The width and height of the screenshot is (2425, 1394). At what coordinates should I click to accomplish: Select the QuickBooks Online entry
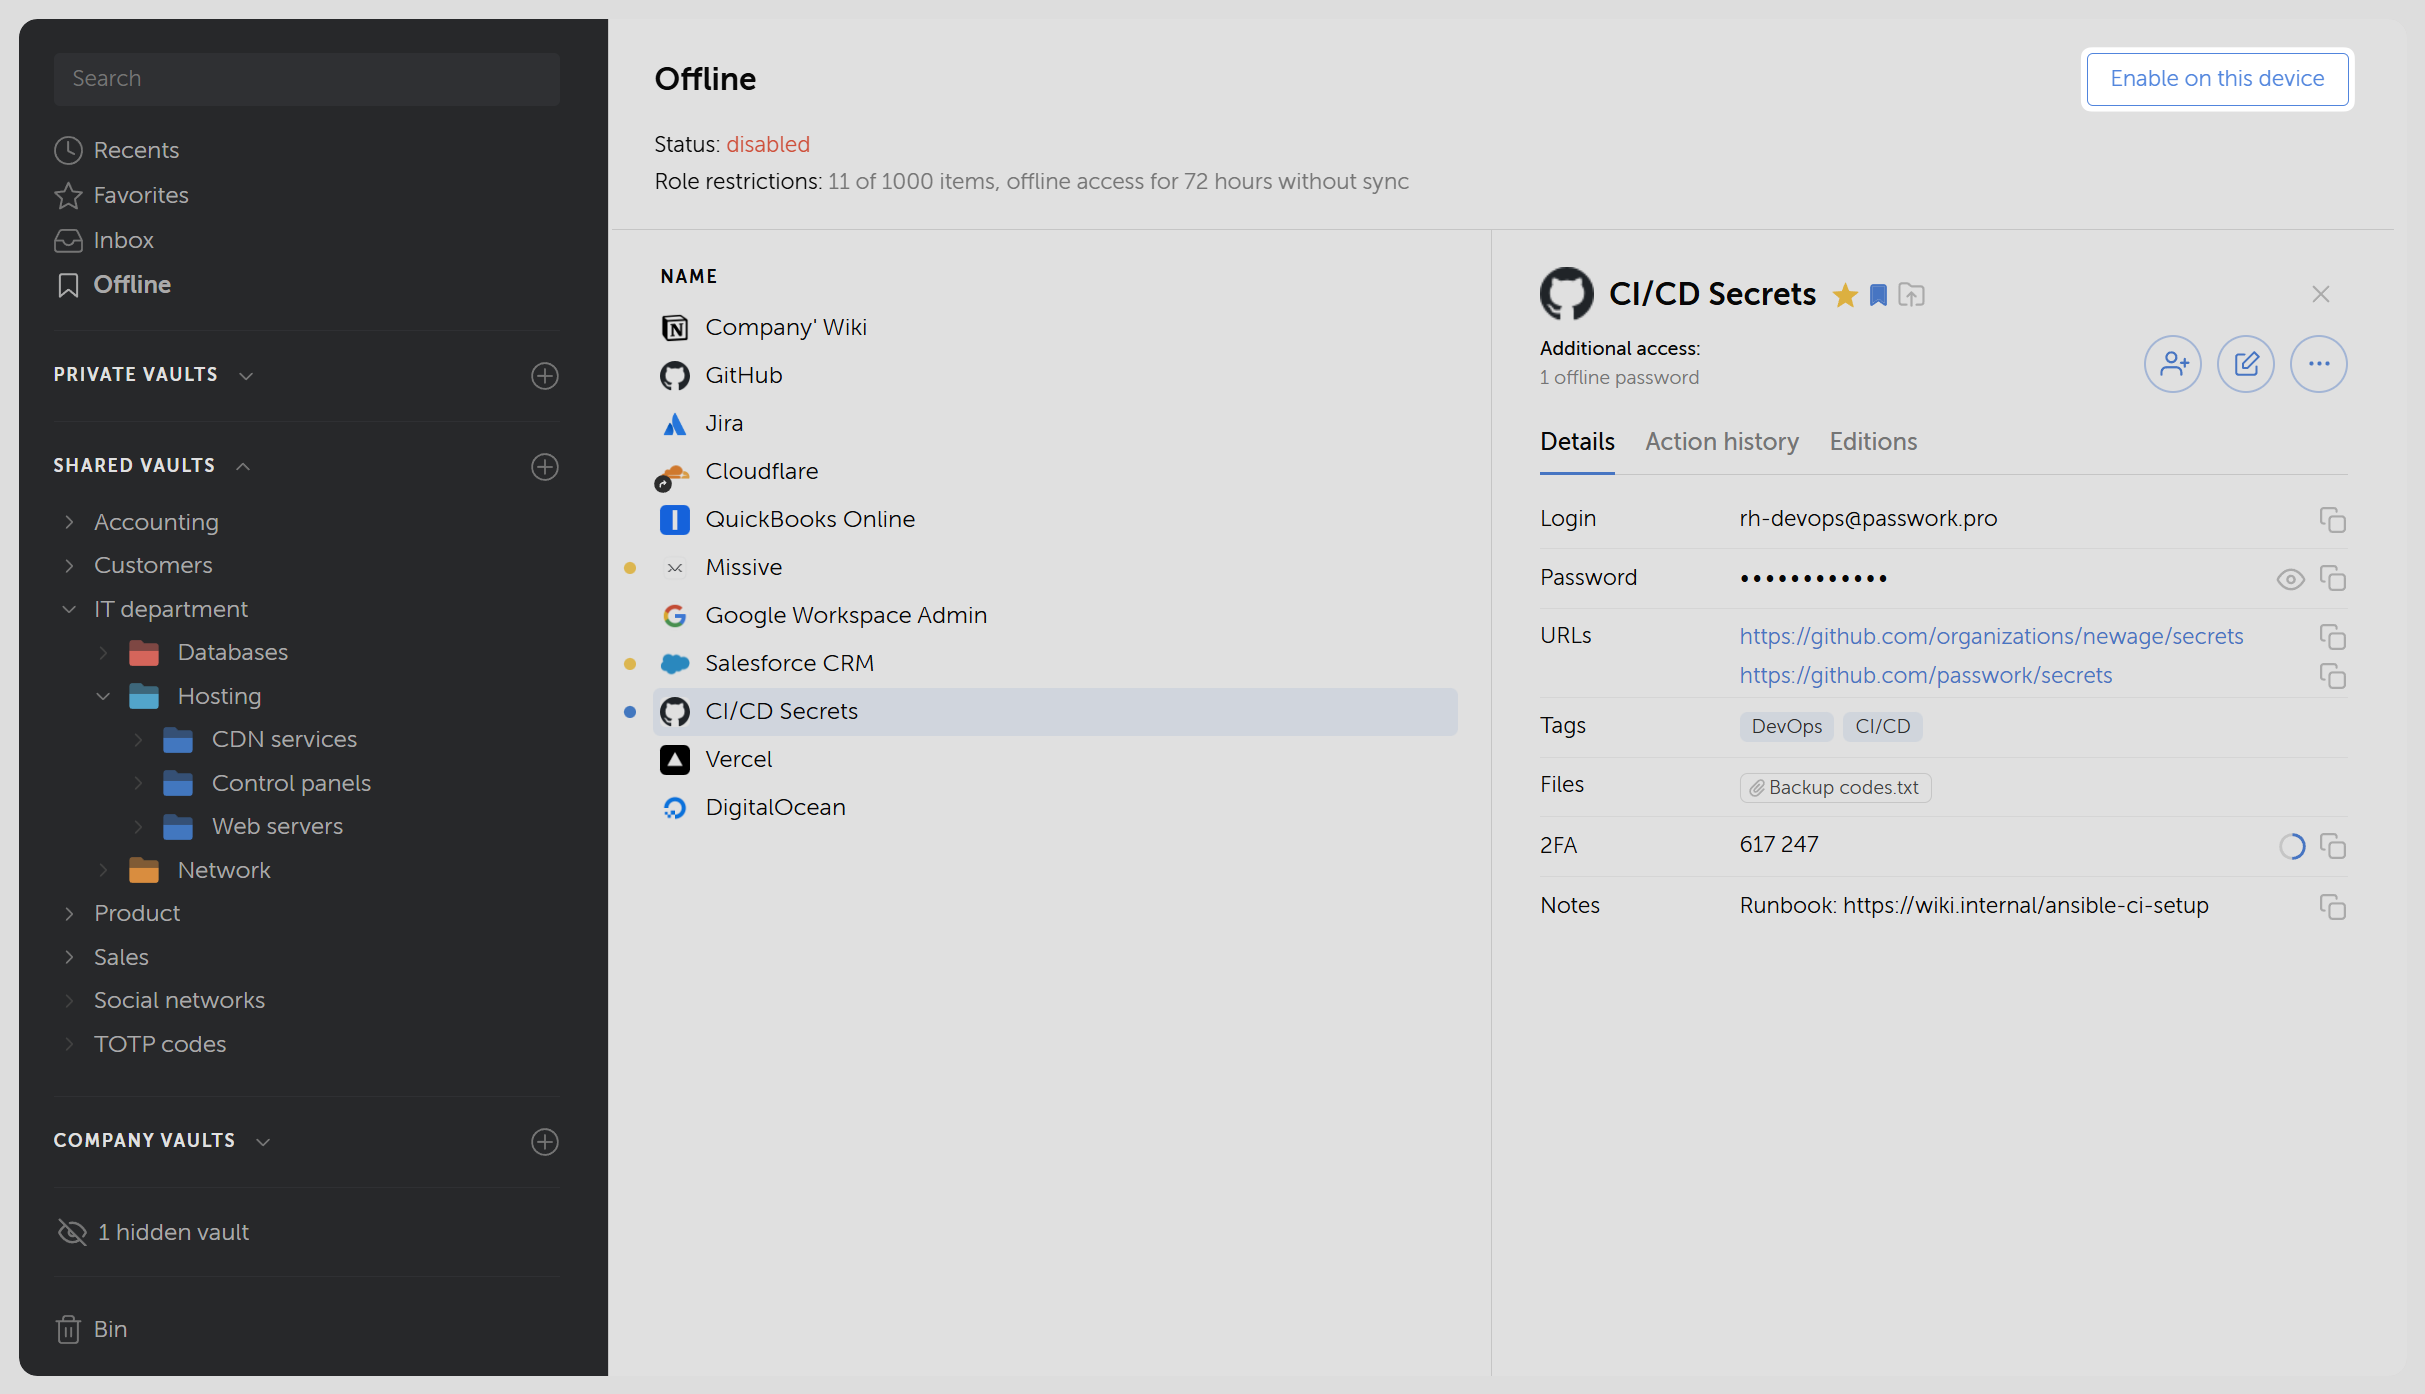pyautogui.click(x=1055, y=519)
